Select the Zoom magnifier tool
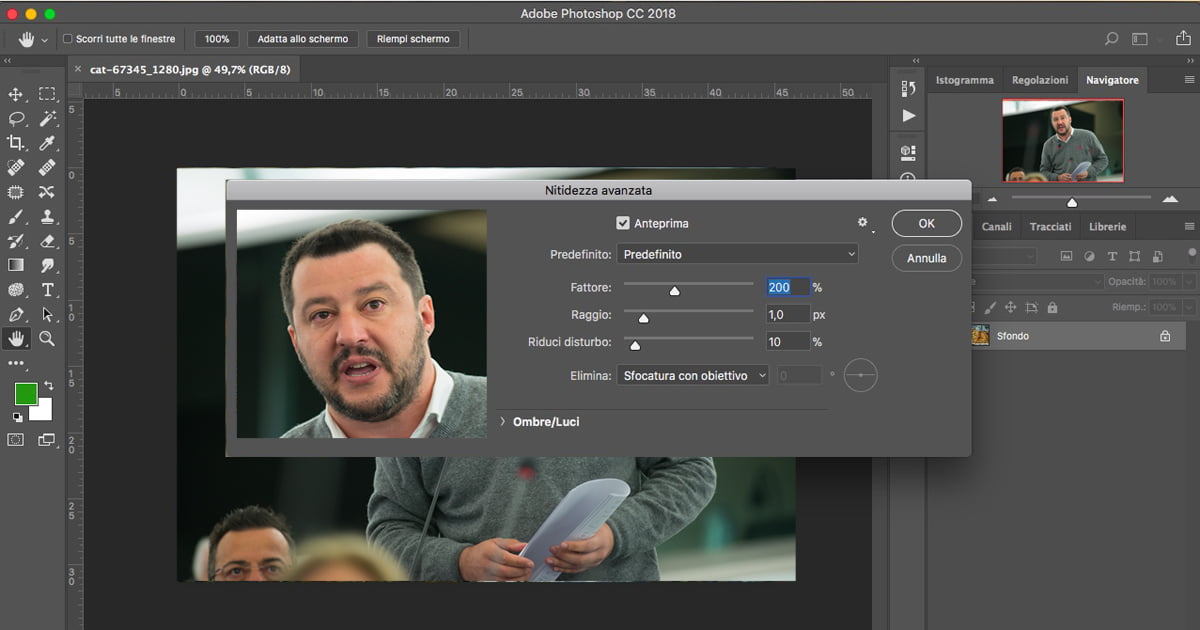 tap(47, 339)
